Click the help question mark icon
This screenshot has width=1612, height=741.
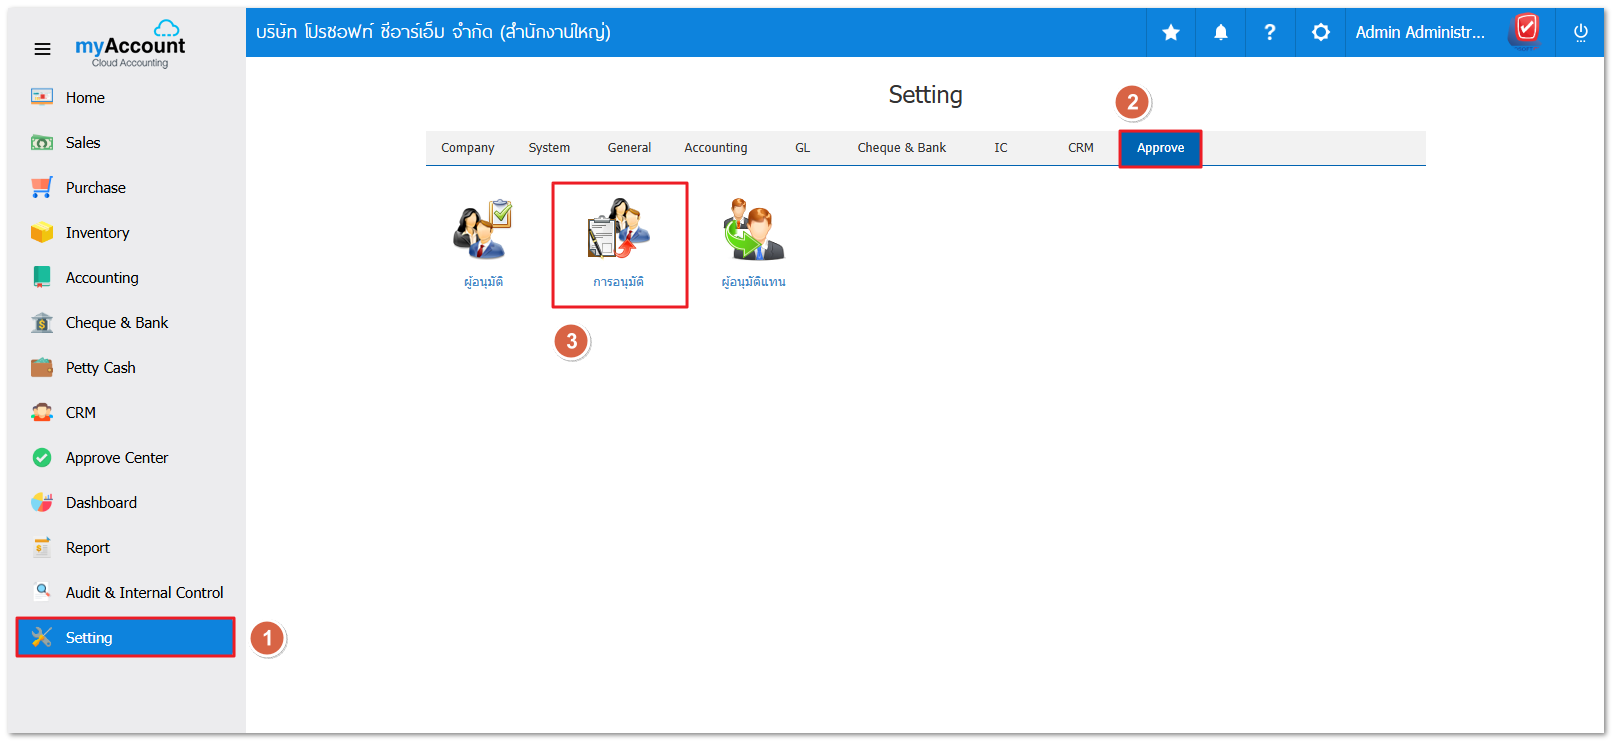click(x=1269, y=33)
